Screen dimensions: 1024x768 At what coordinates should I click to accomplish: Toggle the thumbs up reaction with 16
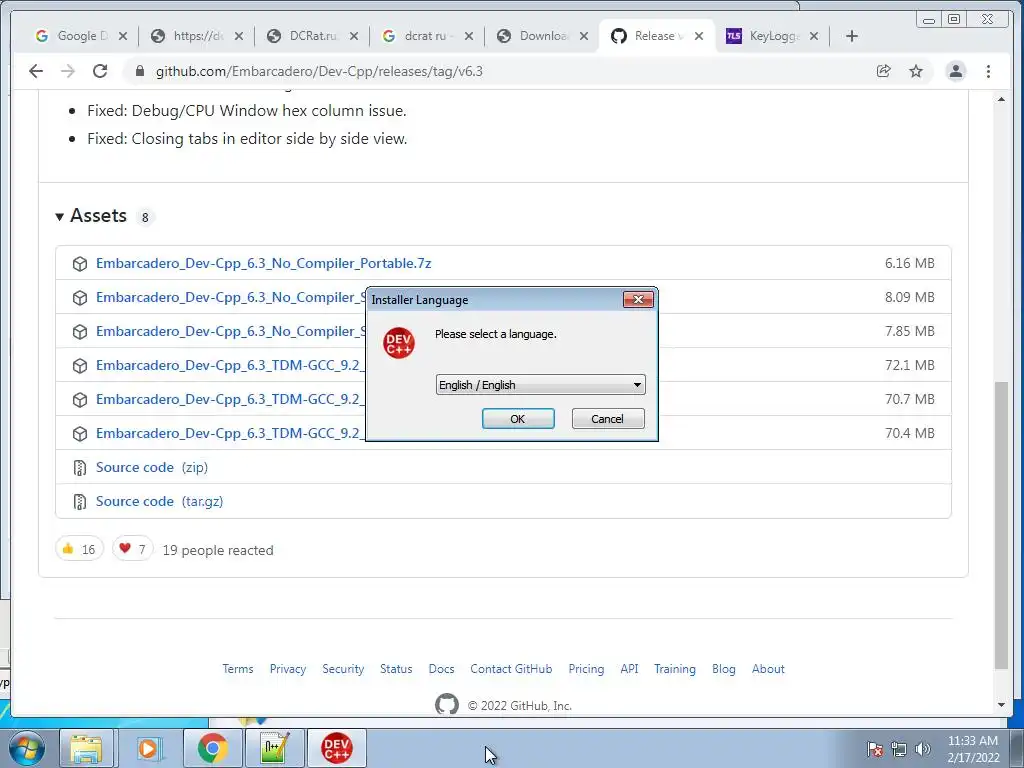pos(79,549)
